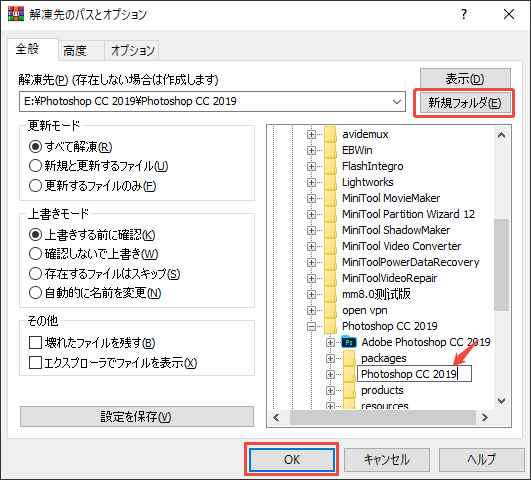Click the folder tree scroll-up arrow
This screenshot has width=531, height=480.
[501, 135]
